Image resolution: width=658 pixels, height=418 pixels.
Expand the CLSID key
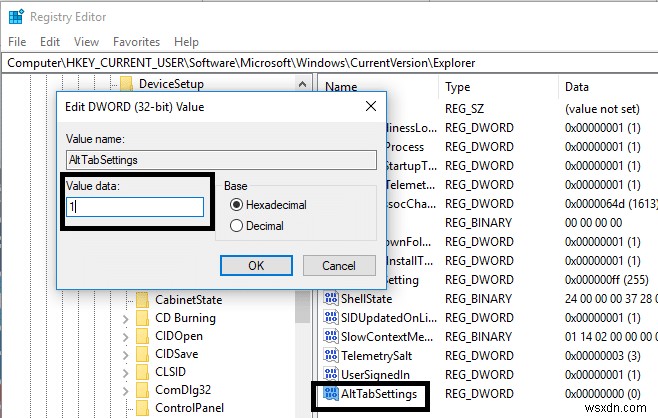point(125,373)
